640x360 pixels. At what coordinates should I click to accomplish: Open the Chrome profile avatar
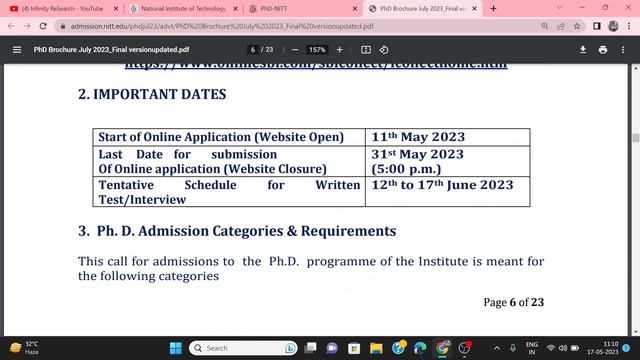[x=613, y=26]
